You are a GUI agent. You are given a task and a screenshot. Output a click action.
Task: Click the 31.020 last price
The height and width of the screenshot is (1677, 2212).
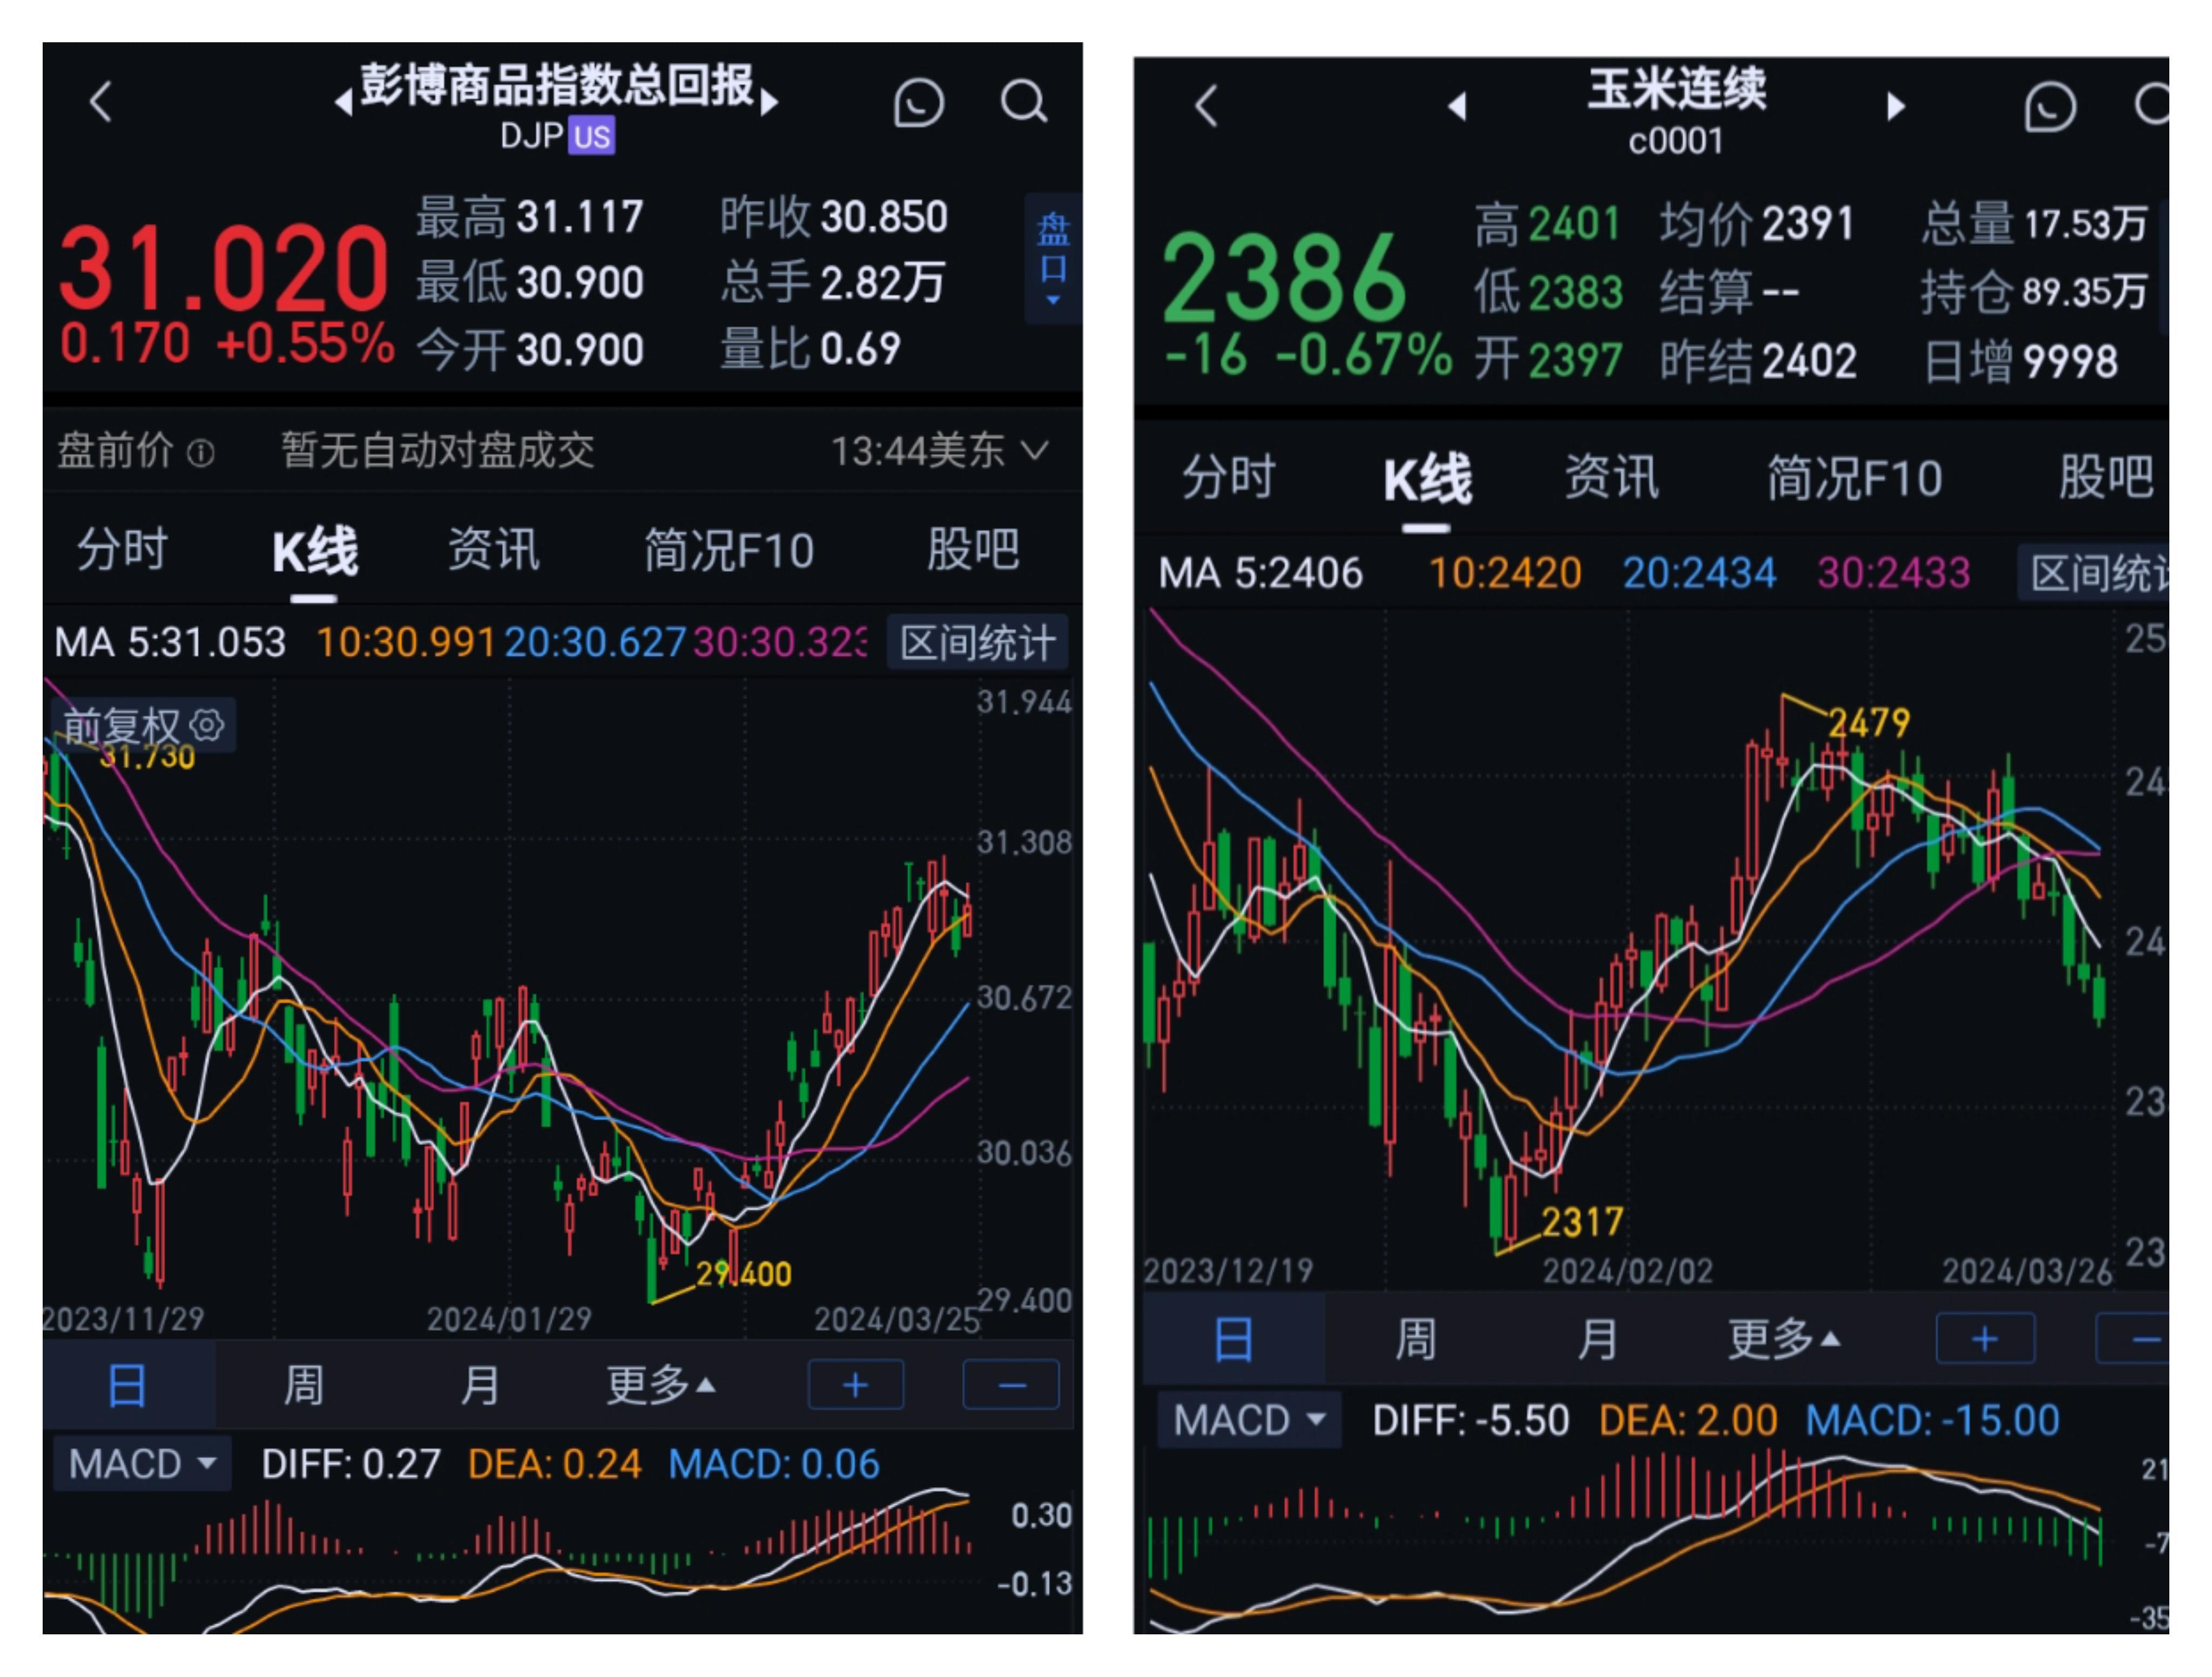[223, 268]
